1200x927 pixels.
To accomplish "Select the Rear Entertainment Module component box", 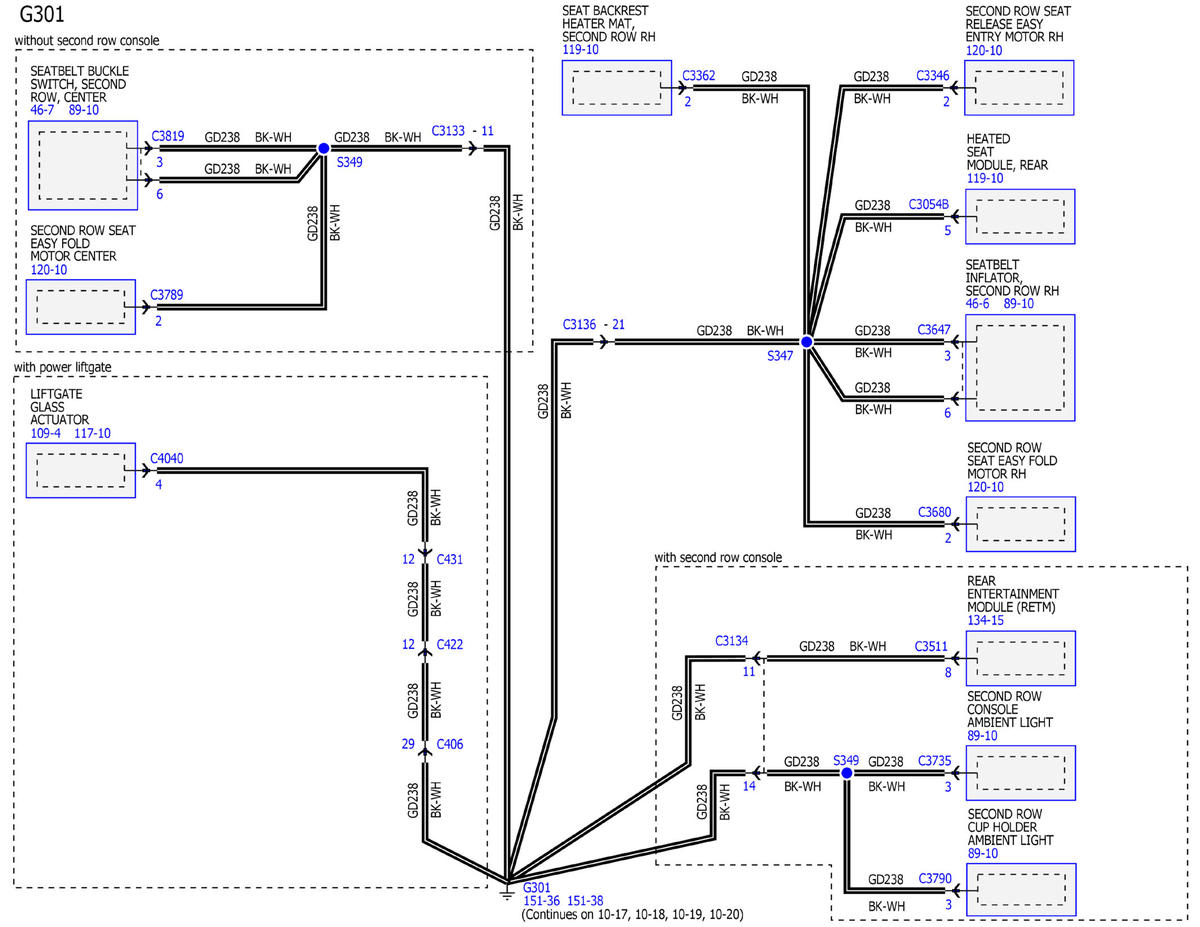I will click(x=1020, y=658).
